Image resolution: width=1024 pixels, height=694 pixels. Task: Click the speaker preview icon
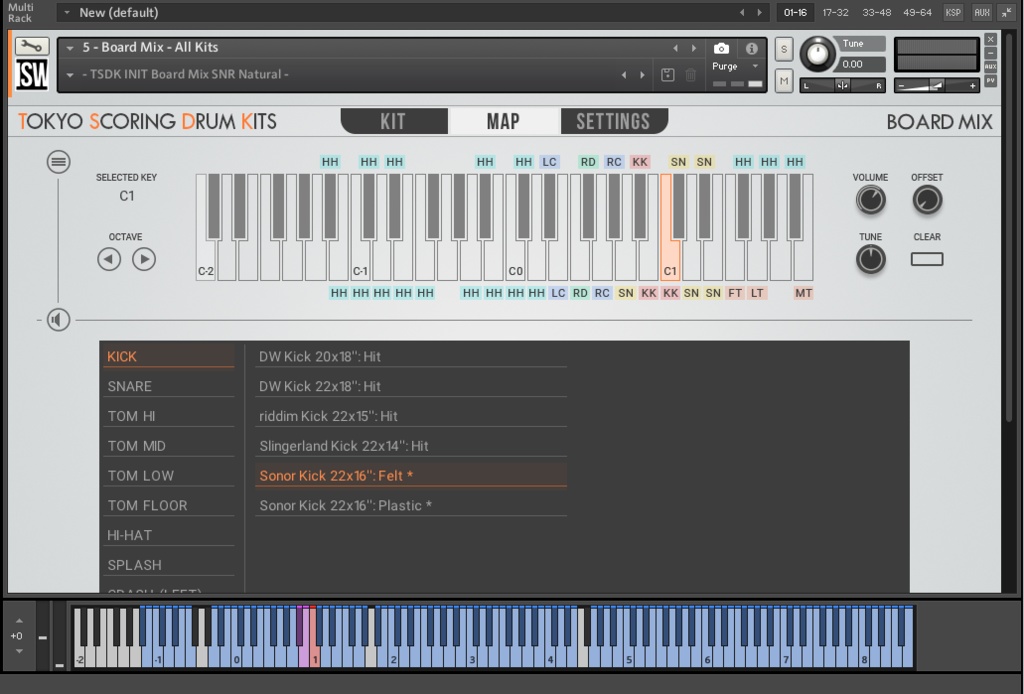tap(58, 319)
